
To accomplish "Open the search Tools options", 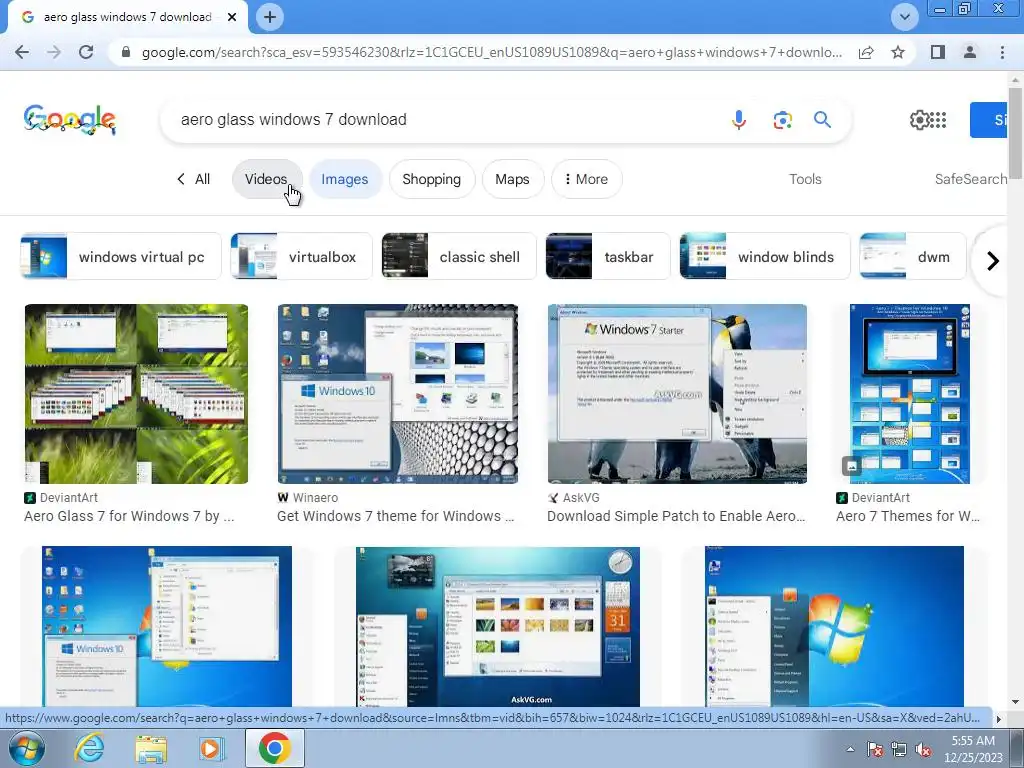I will coord(805,179).
